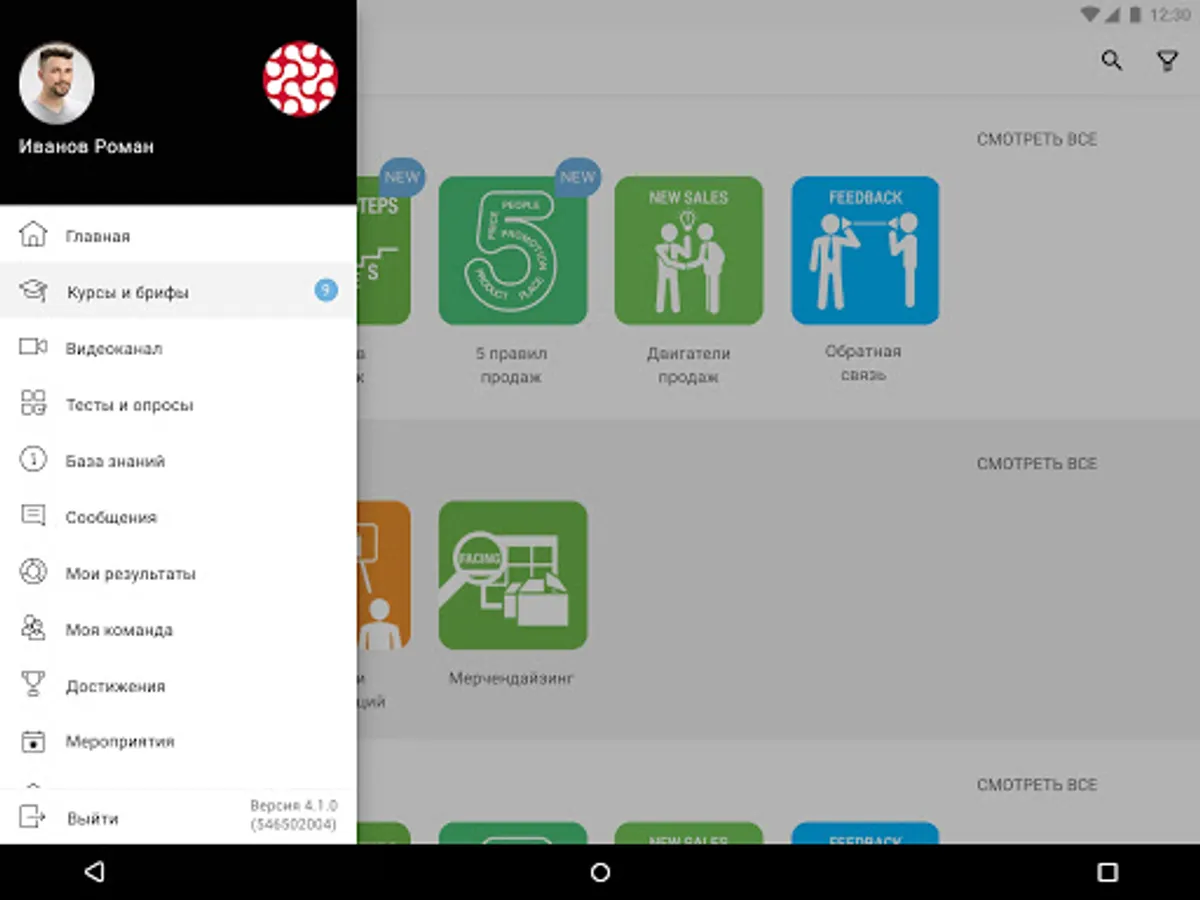Click the Видеоканал camera icon
The width and height of the screenshot is (1200, 900).
click(x=33, y=347)
